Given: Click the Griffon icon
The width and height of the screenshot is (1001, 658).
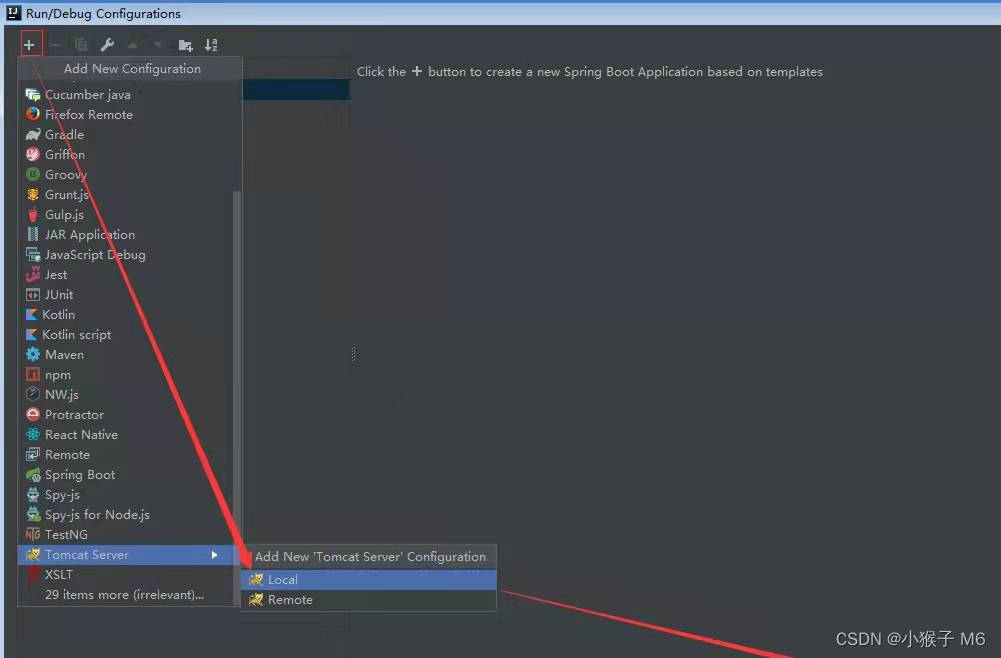Looking at the screenshot, I should tap(33, 154).
